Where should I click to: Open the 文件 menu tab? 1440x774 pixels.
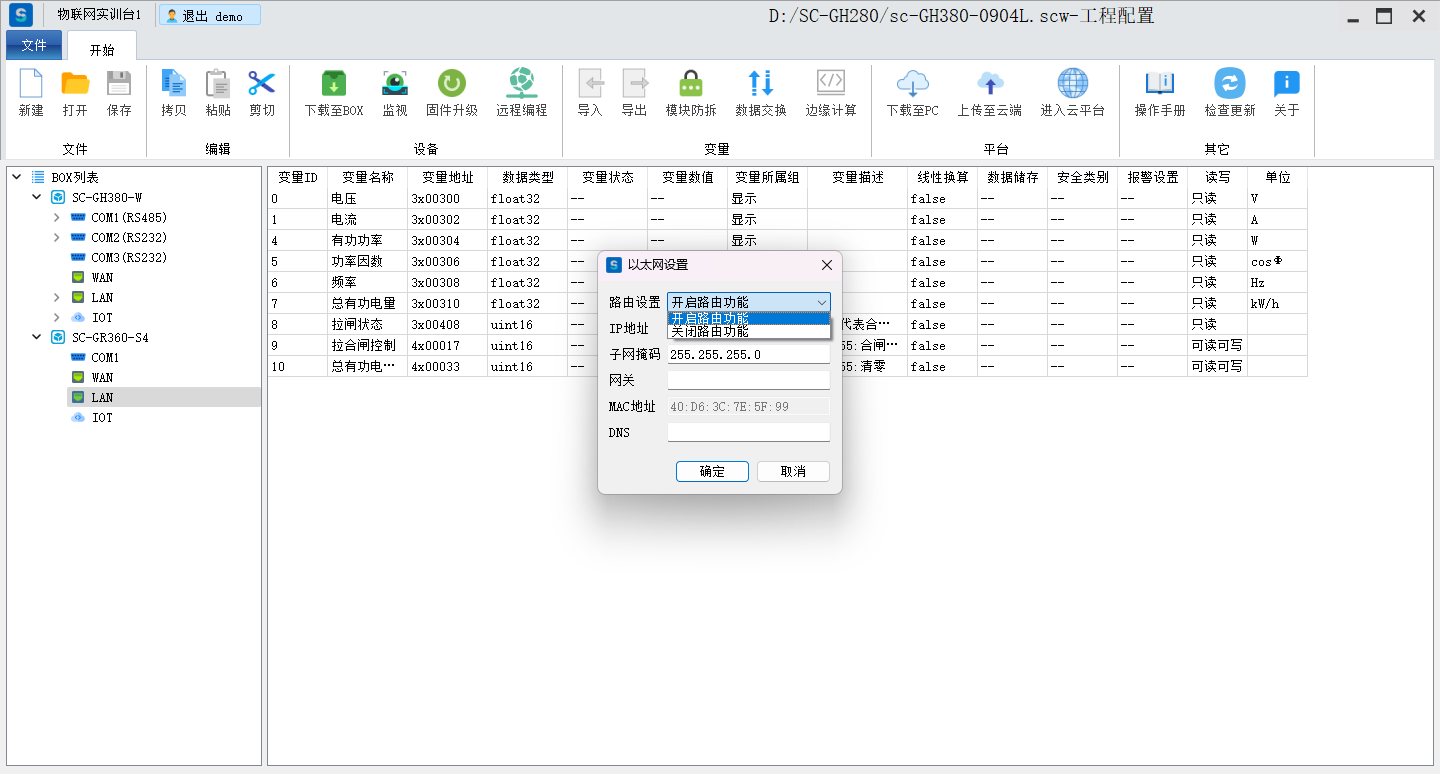(x=34, y=46)
